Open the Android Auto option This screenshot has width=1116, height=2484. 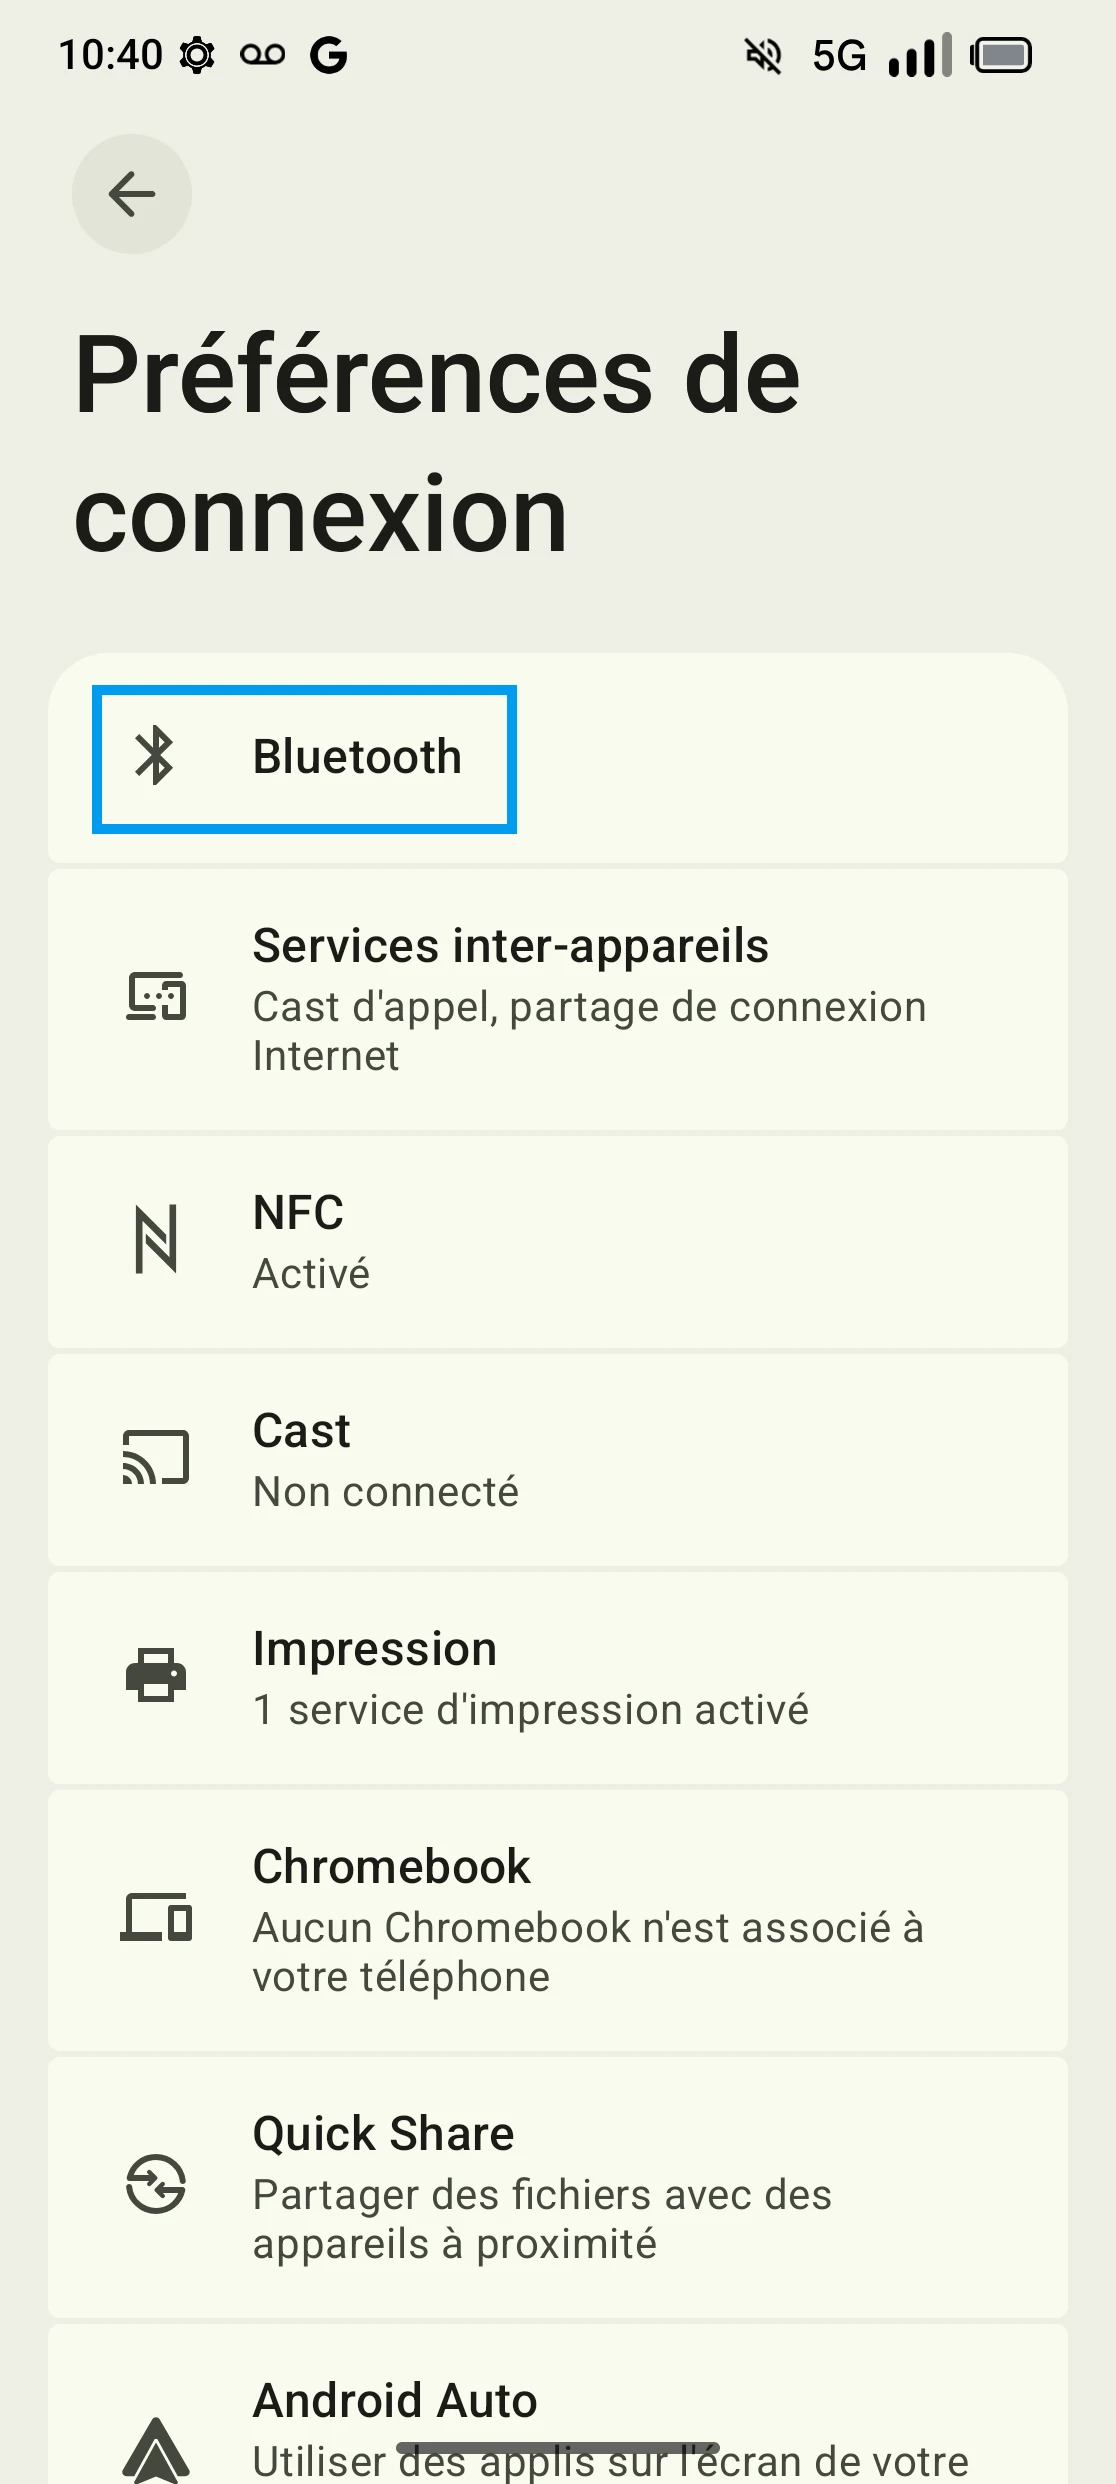pyautogui.click(x=395, y=2400)
